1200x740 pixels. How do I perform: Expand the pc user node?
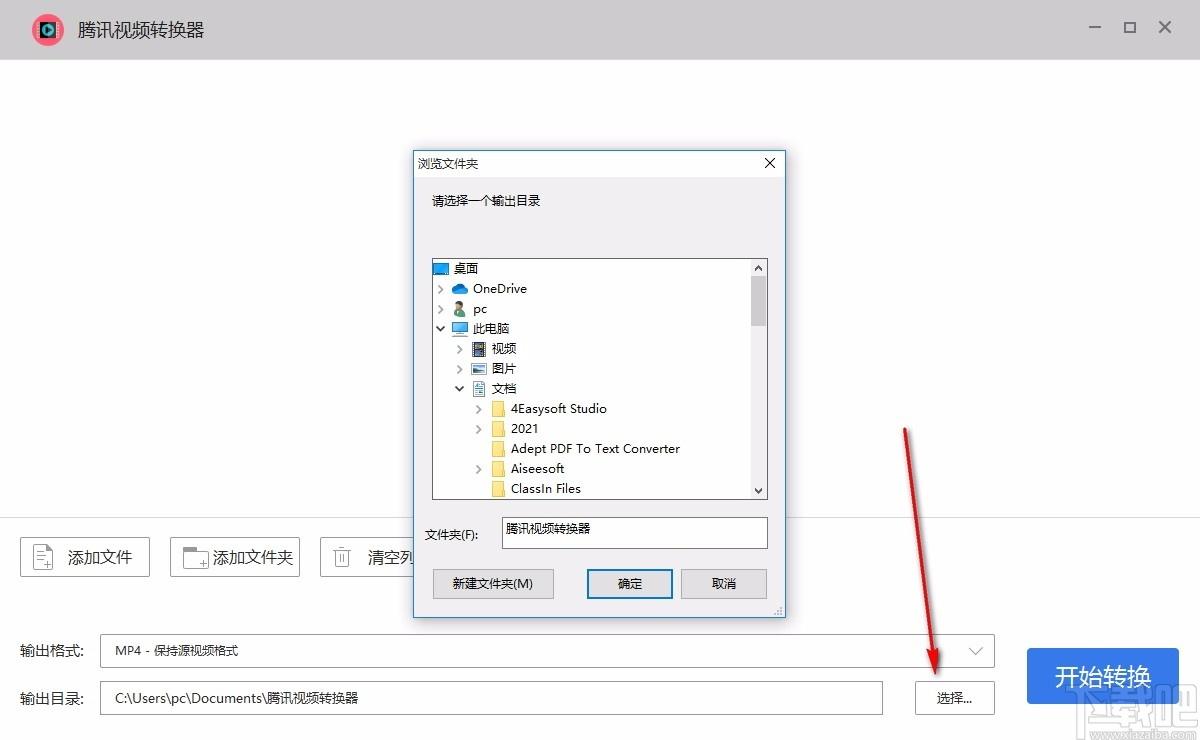(441, 309)
